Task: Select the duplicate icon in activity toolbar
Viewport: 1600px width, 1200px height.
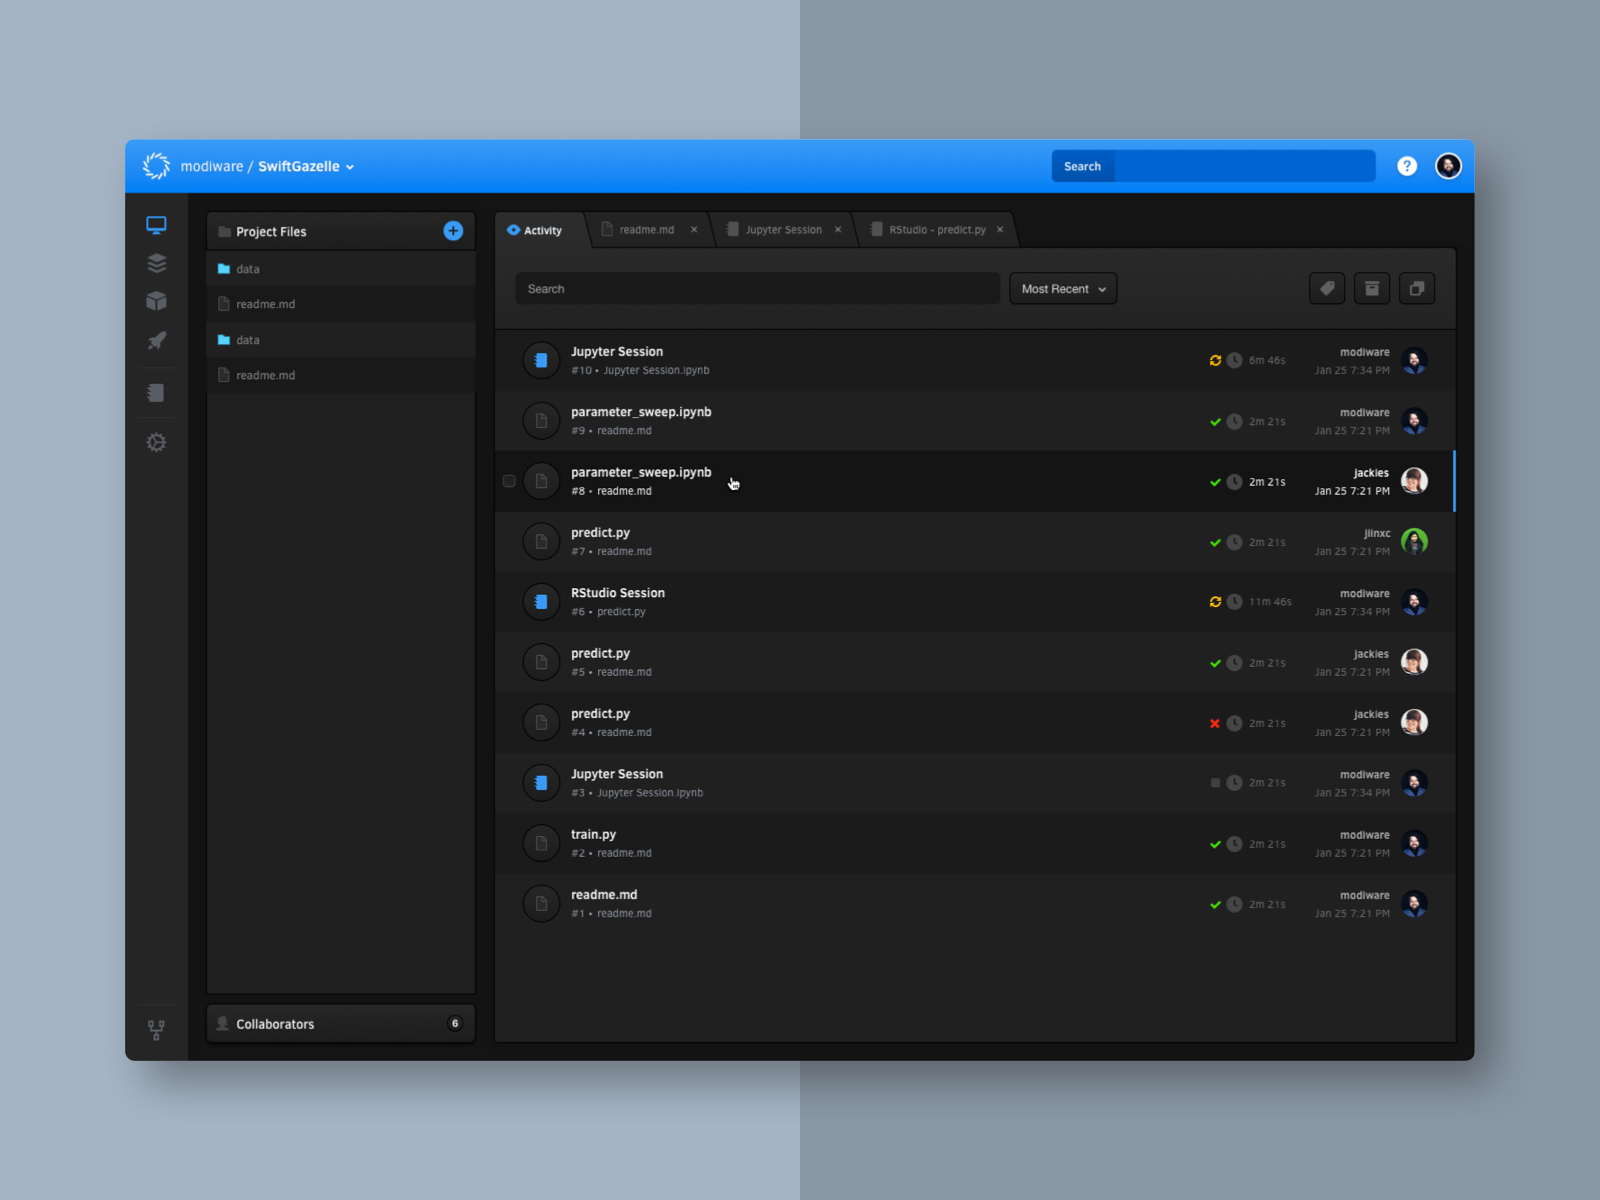Action: (x=1416, y=288)
